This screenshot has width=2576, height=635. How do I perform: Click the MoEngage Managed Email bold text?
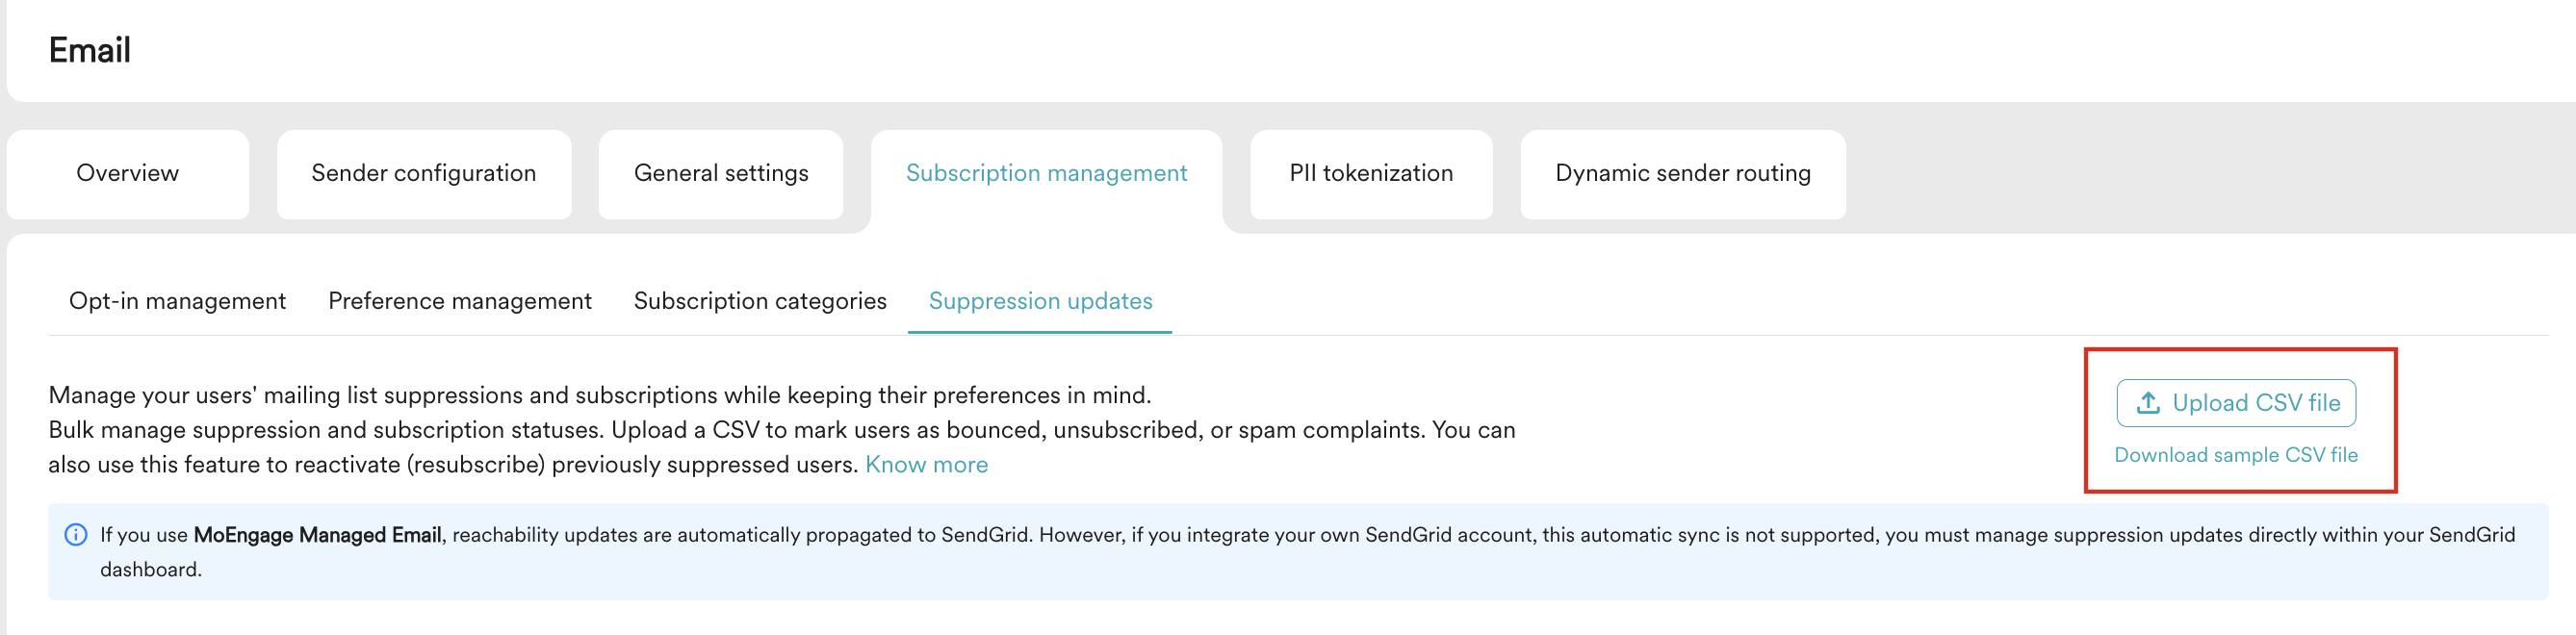[x=317, y=534]
